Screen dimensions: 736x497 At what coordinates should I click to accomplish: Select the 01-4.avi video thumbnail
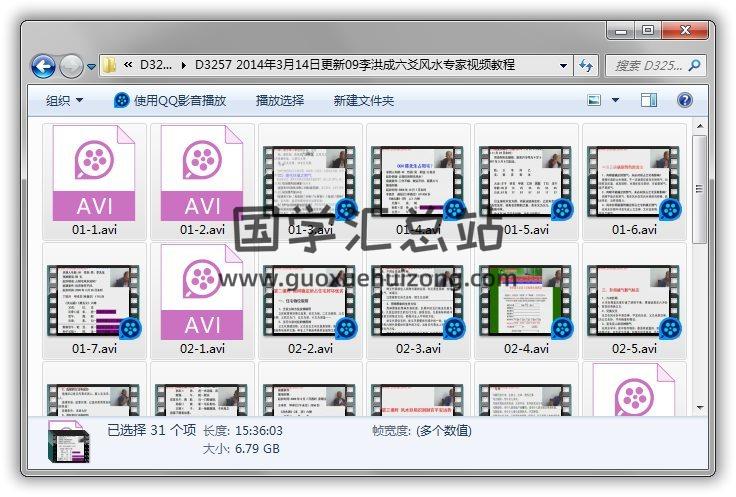click(418, 183)
